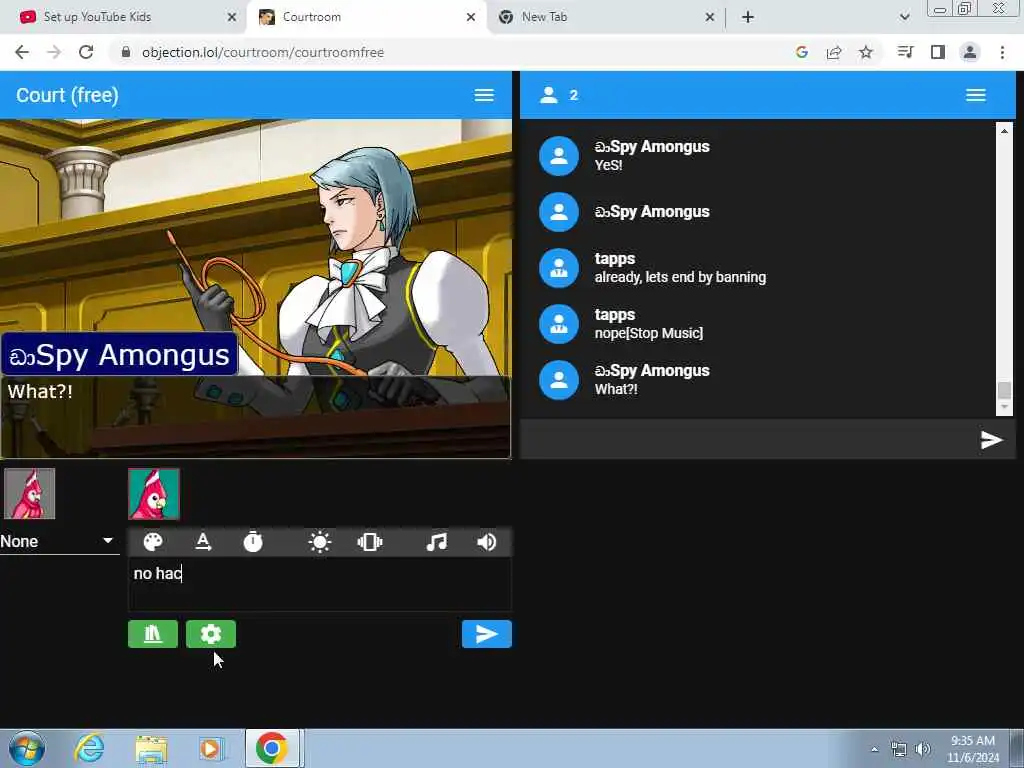Add a flash effect with sun icon
1024x768 pixels.
(319, 542)
